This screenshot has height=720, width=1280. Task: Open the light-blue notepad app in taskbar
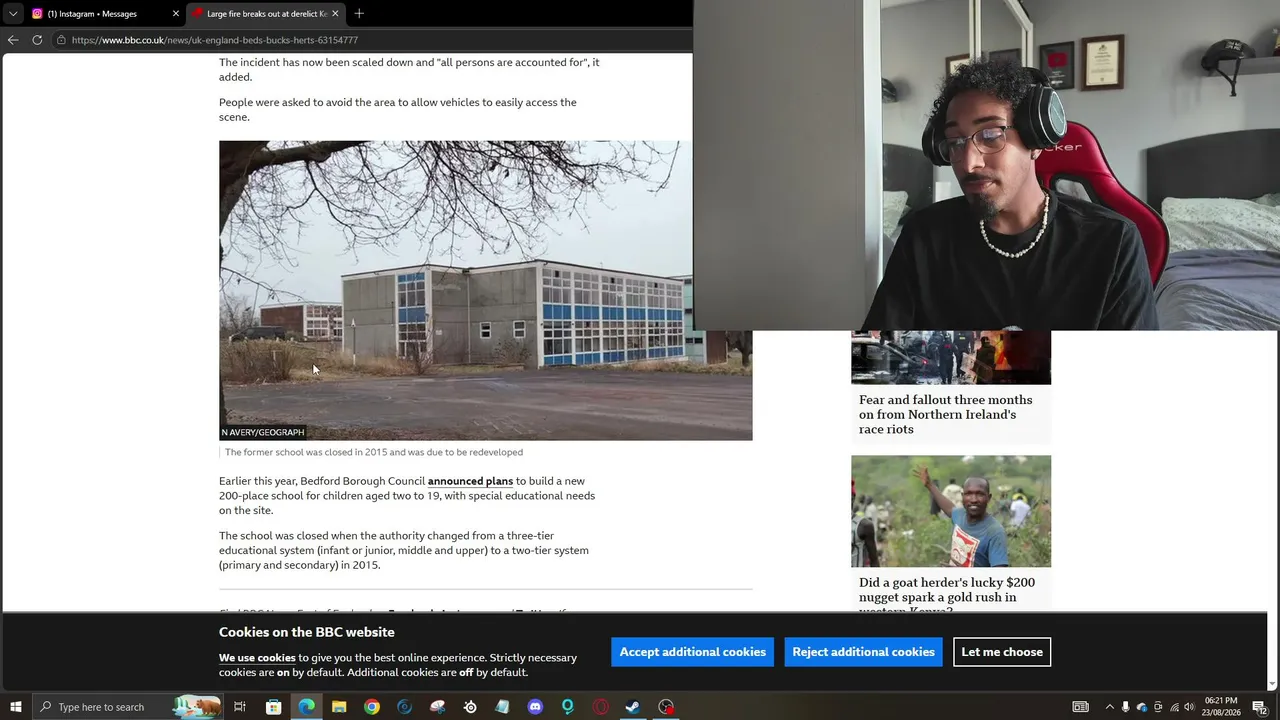pyautogui.click(x=502, y=707)
